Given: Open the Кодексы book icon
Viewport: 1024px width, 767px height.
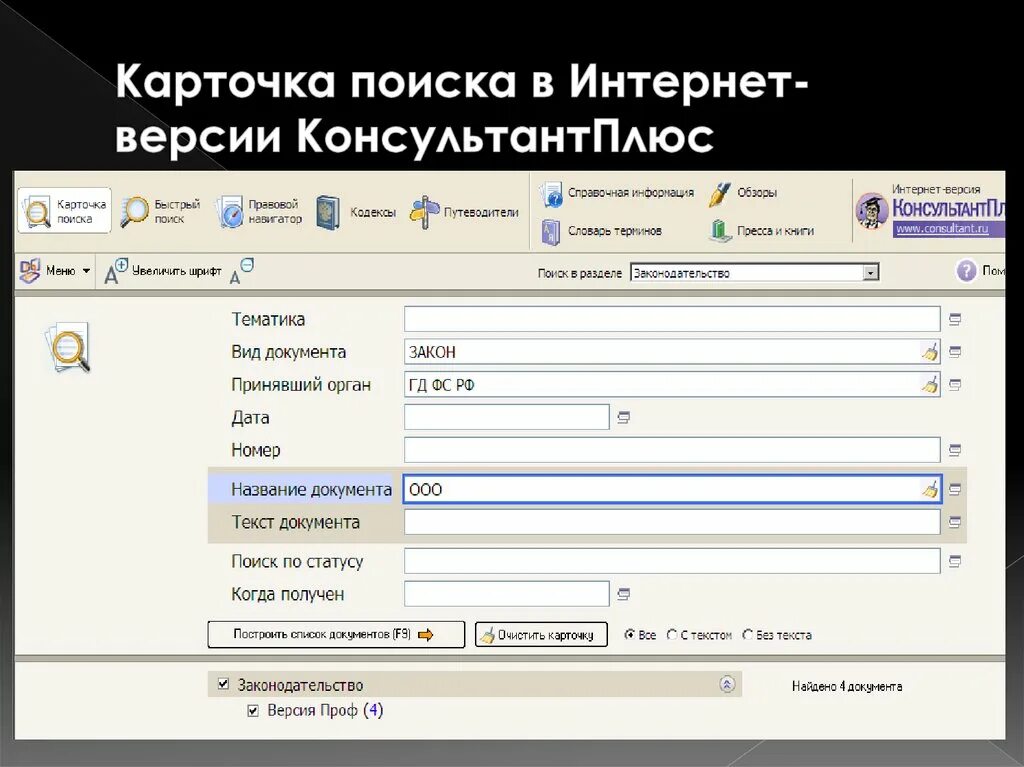Looking at the screenshot, I should (x=328, y=212).
